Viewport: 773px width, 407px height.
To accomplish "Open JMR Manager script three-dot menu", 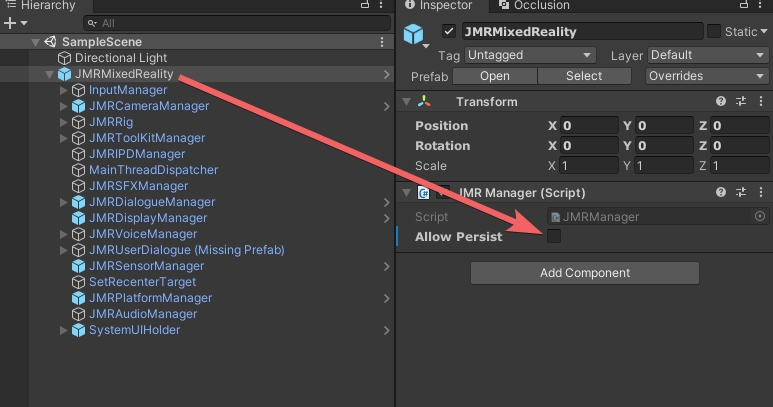I will click(761, 193).
